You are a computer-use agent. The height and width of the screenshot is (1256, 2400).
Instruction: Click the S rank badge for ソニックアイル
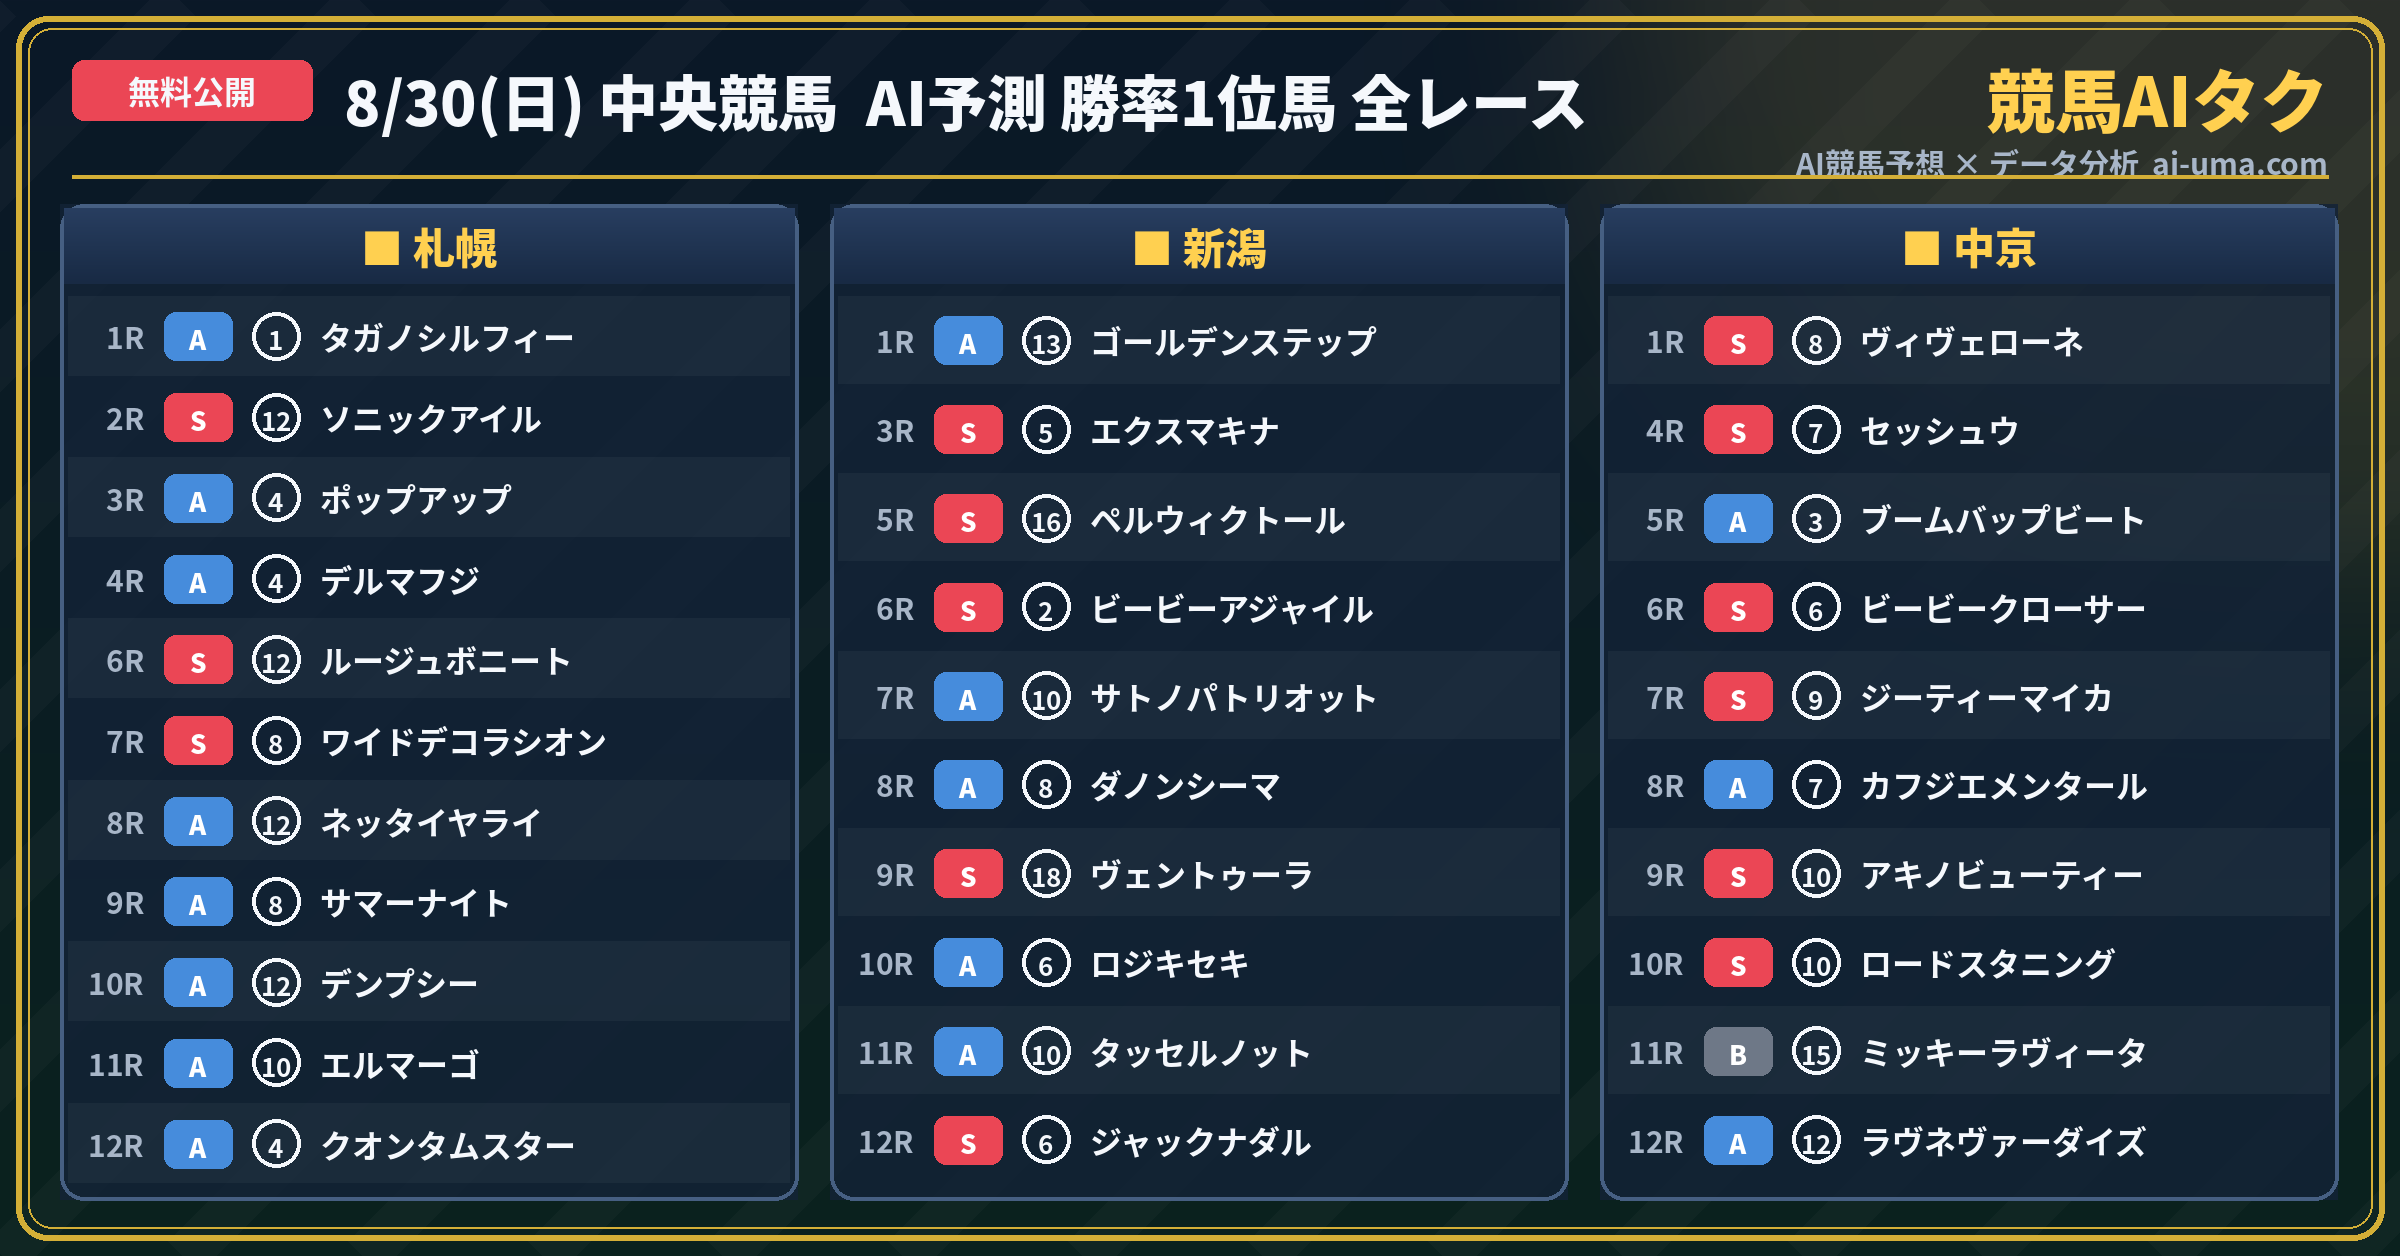pyautogui.click(x=198, y=418)
